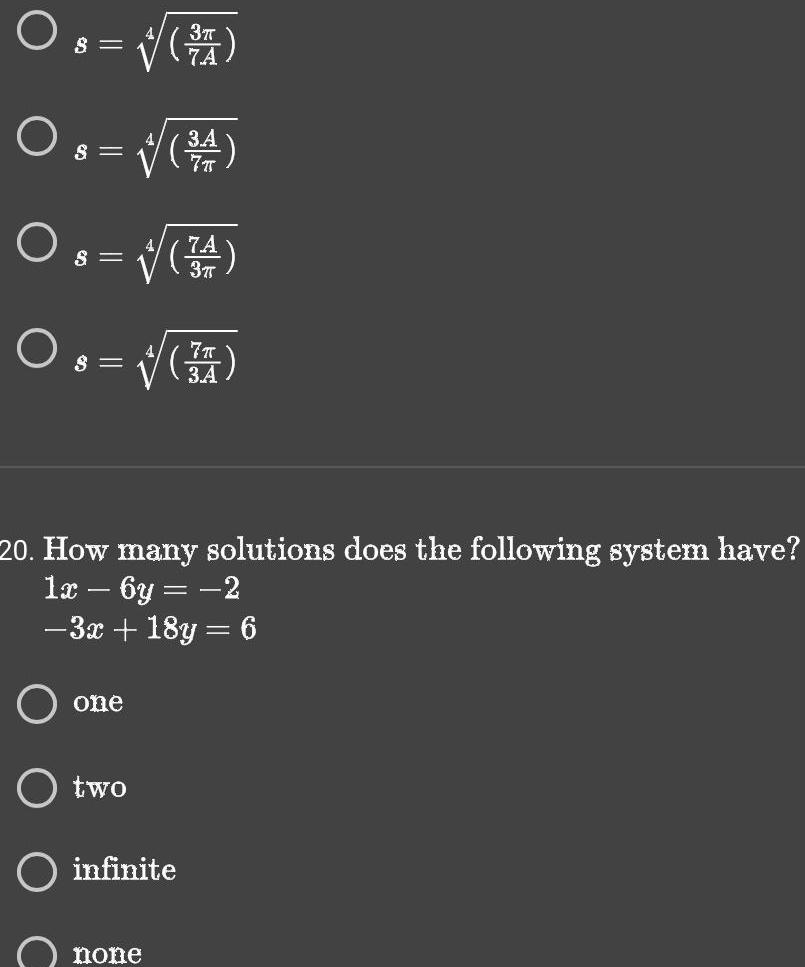805x967 pixels.
Task: Choose the answer 'two'
Action: point(36,789)
